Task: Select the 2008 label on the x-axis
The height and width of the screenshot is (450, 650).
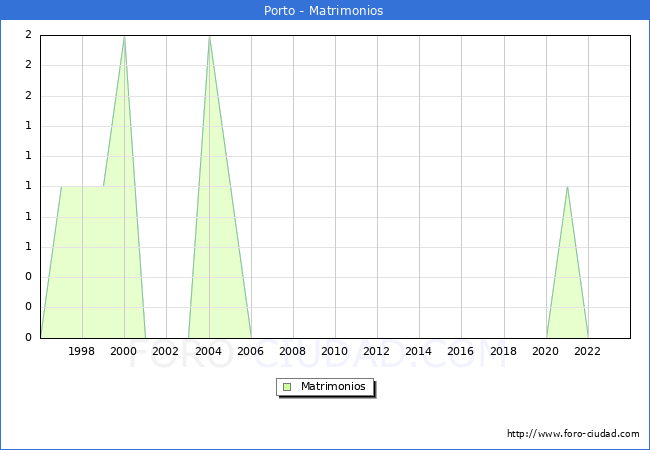Action: [292, 351]
